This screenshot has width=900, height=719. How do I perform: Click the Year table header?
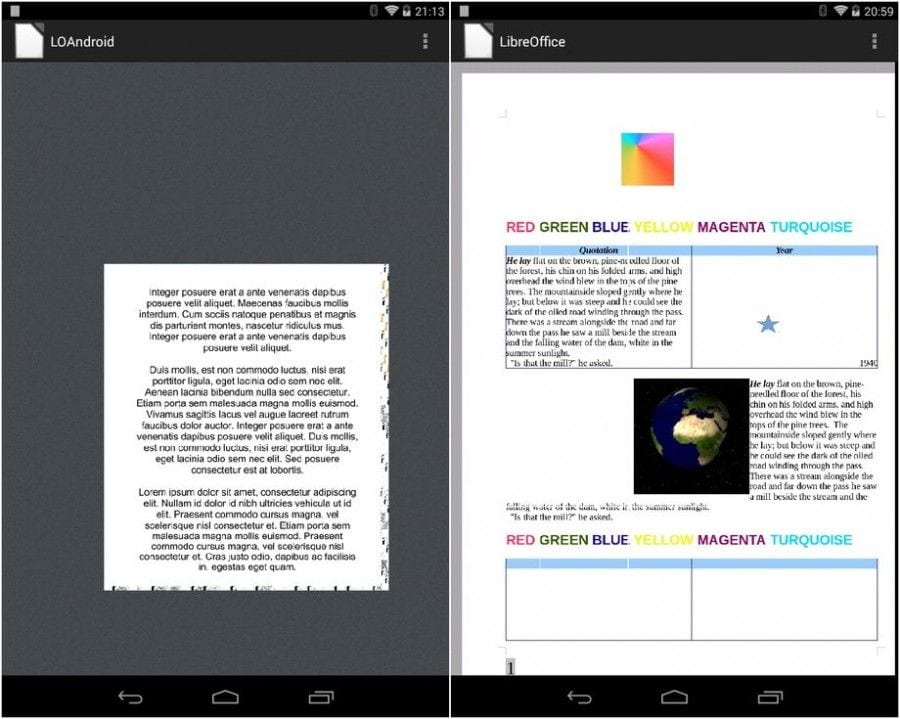pos(785,250)
